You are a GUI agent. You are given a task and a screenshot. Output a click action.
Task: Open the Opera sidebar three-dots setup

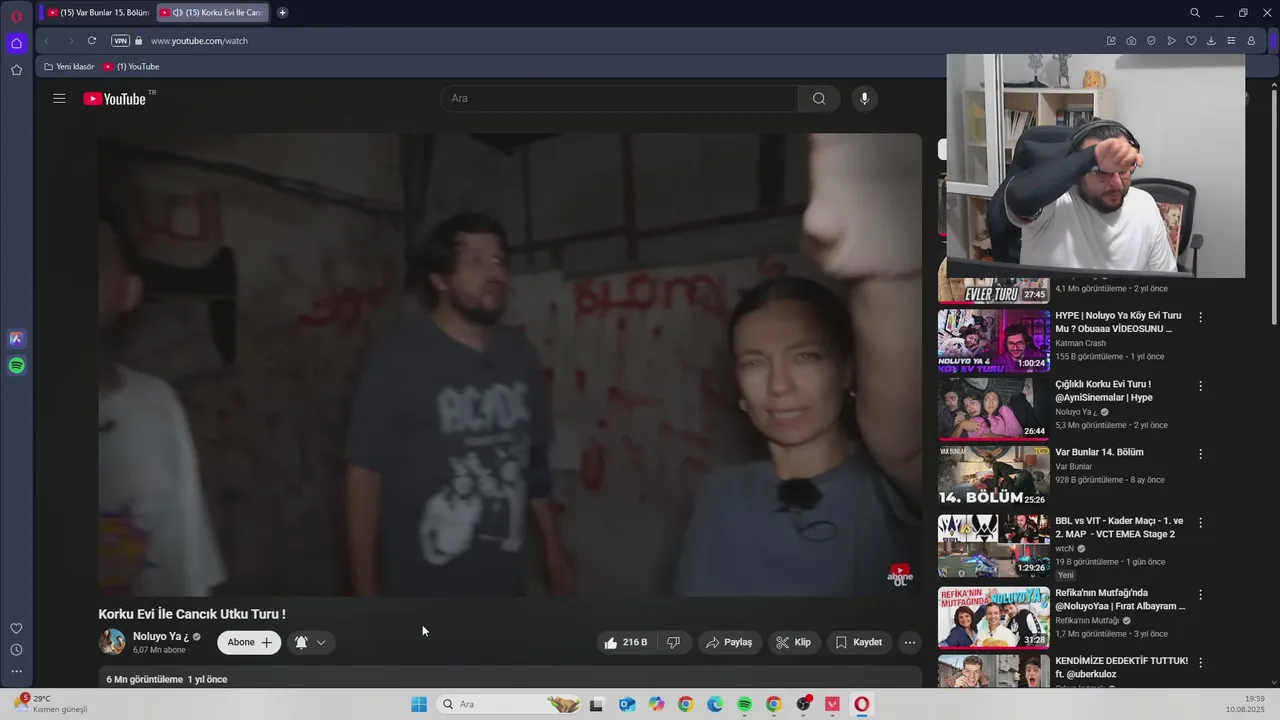(16, 671)
